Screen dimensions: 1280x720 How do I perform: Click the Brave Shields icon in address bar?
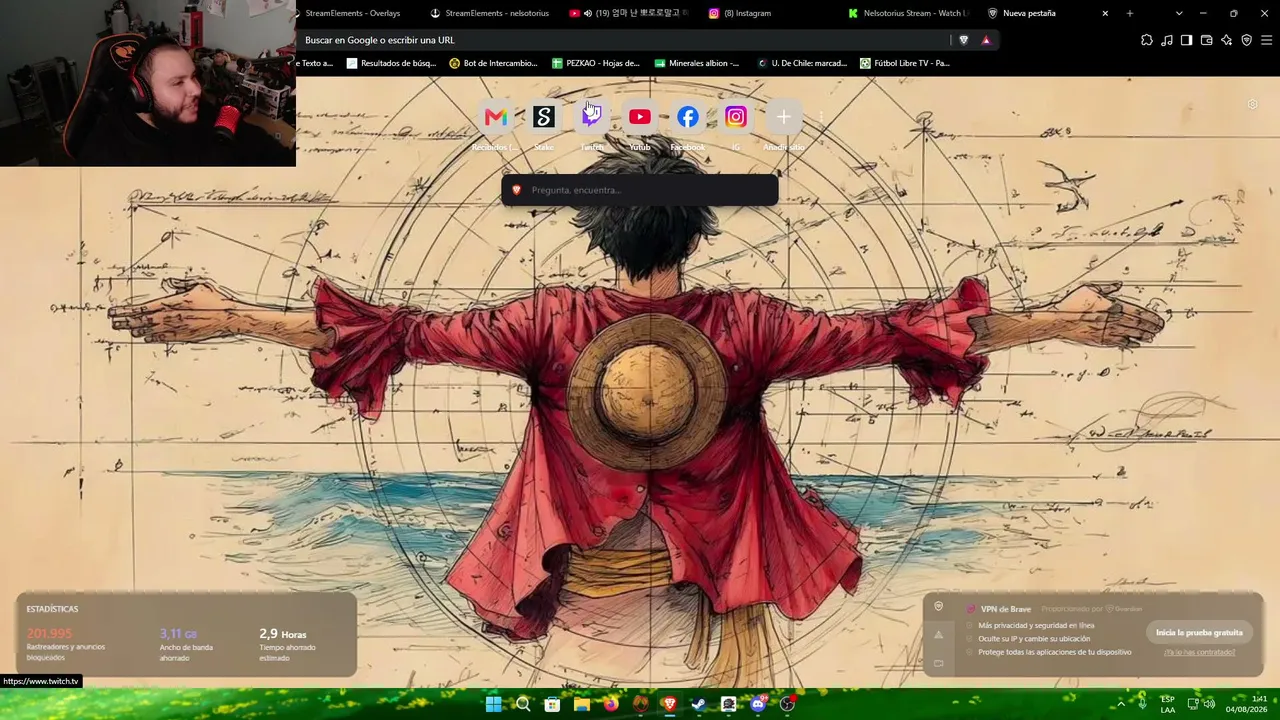click(x=964, y=40)
